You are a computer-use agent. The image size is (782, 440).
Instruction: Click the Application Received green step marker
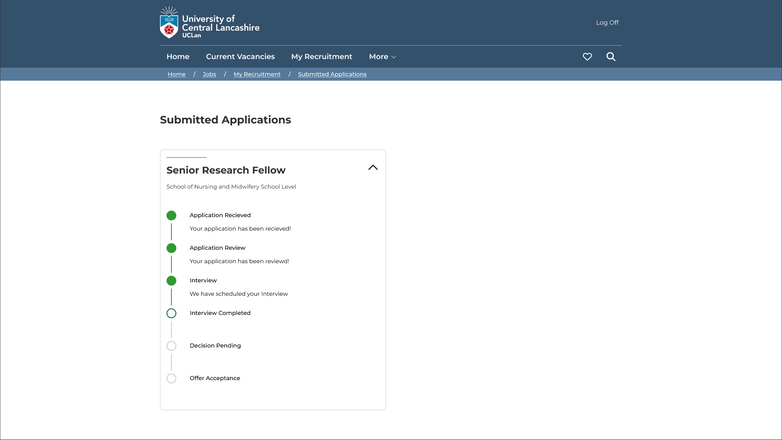(171, 215)
